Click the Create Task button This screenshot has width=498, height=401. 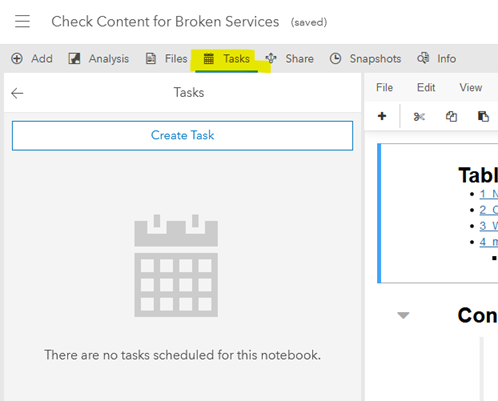coord(182,136)
